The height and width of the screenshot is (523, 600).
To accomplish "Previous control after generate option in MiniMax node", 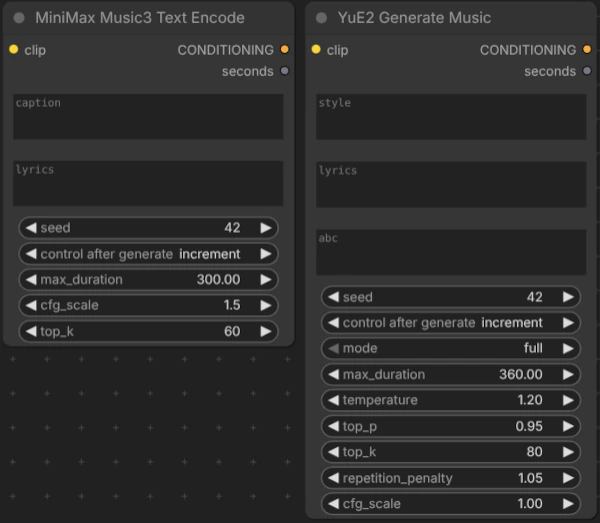I will pyautogui.click(x=31, y=254).
